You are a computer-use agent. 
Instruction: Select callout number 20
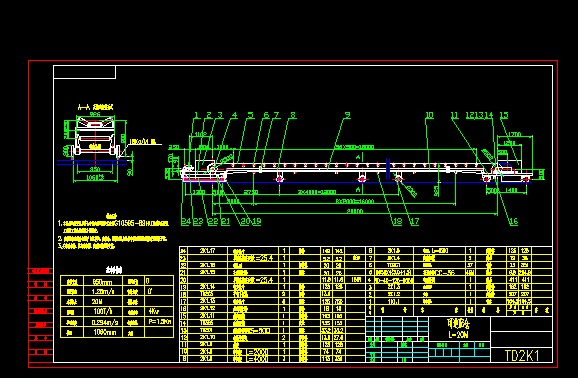[x=245, y=221]
